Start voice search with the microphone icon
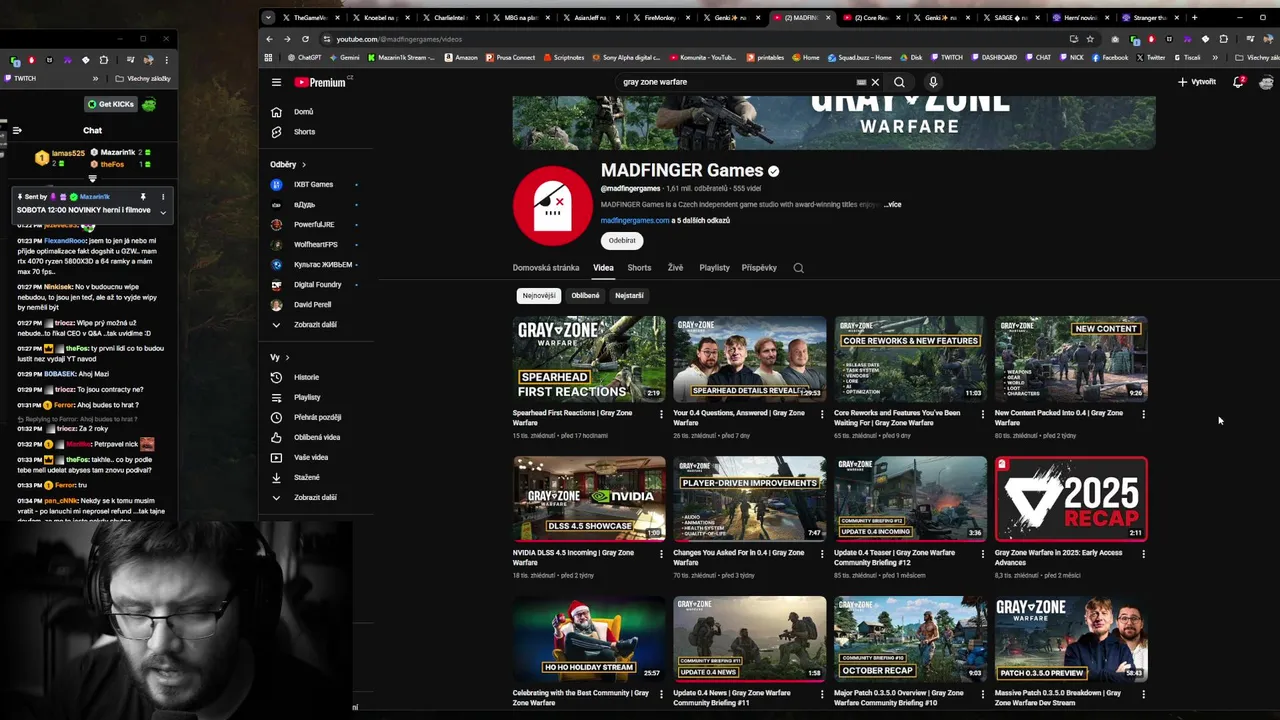This screenshot has height=720, width=1280. (x=933, y=82)
